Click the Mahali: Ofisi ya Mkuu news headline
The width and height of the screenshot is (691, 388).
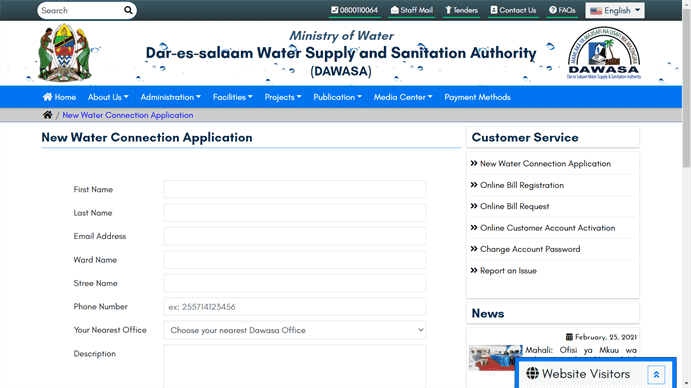coord(581,350)
